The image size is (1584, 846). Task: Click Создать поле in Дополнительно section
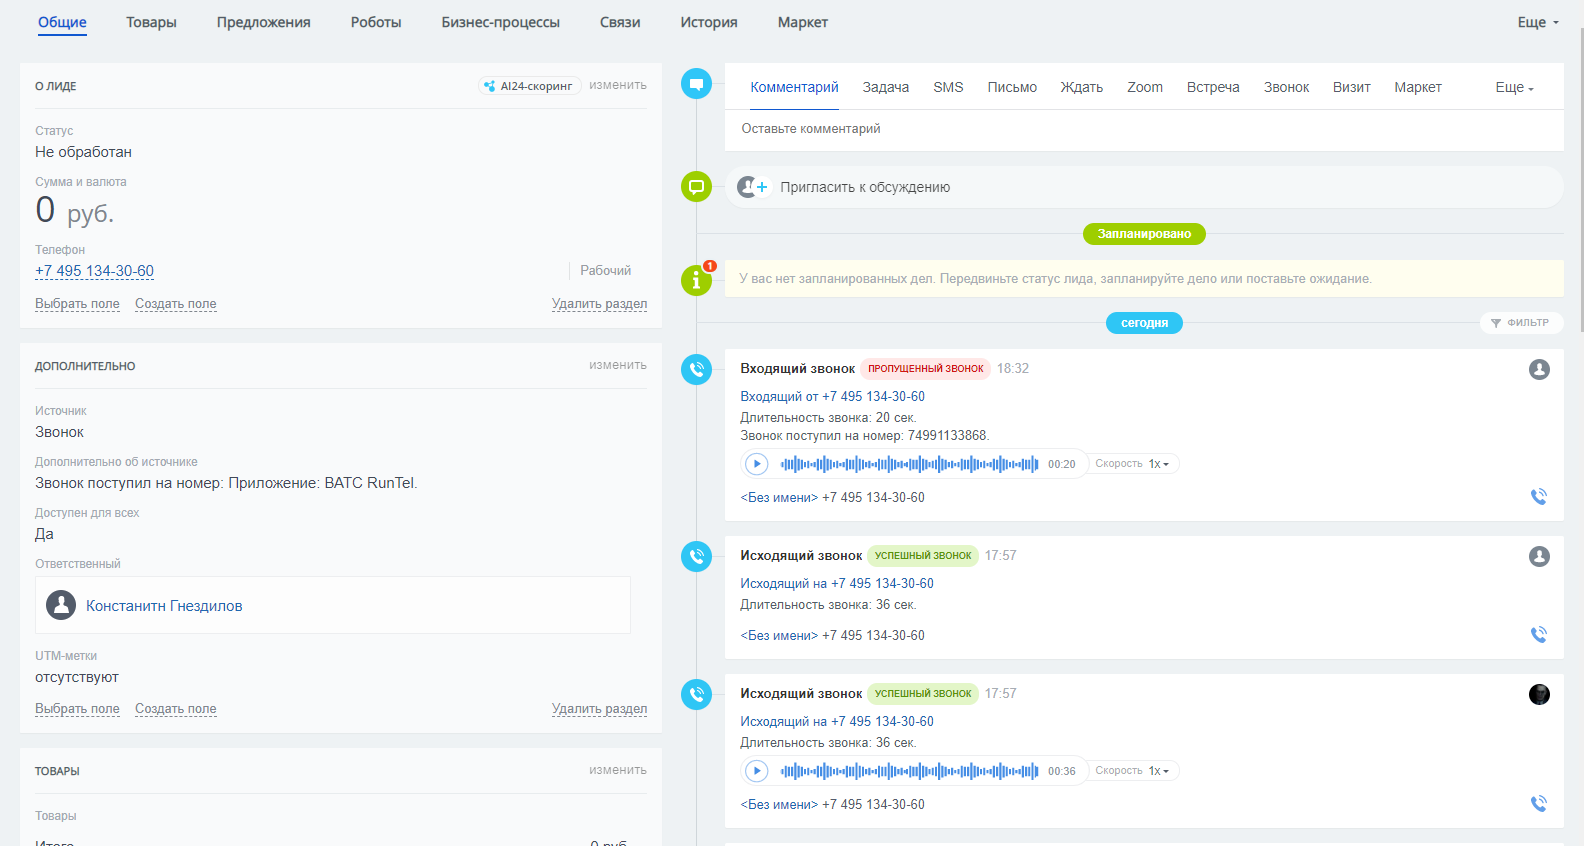tap(176, 709)
